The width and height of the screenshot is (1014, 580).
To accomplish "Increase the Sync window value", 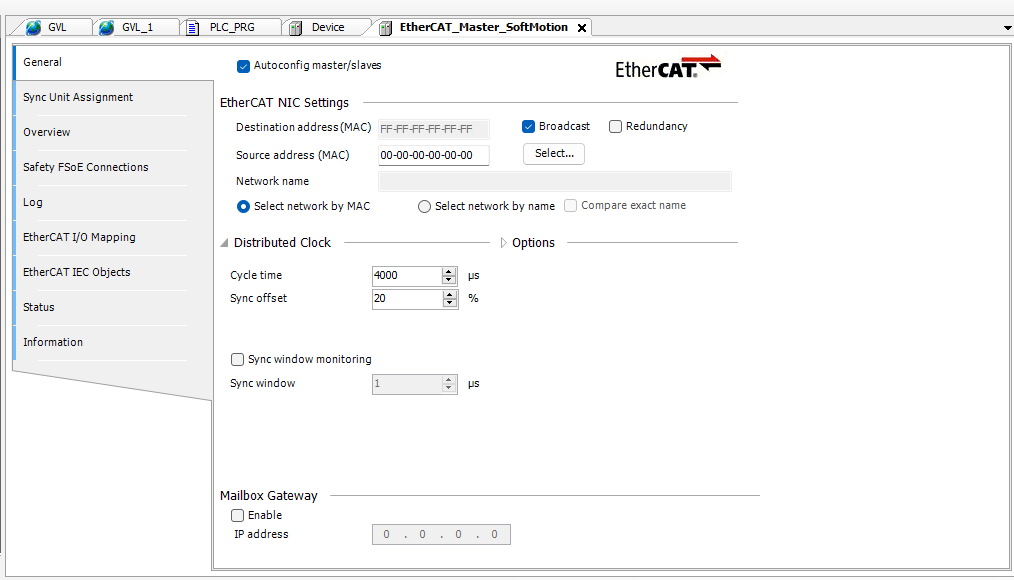I will point(449,380).
